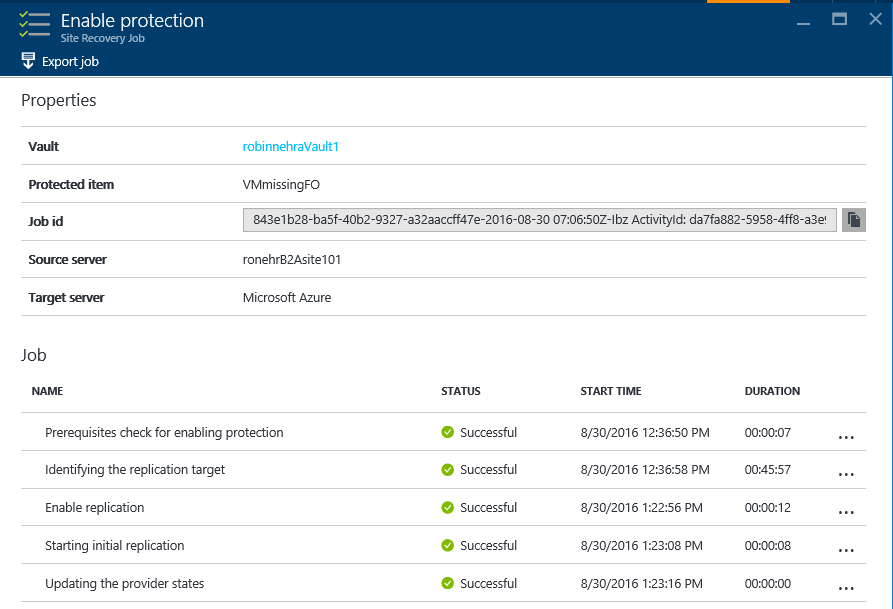Click the Successful icon beside Prerequisites check
This screenshot has width=893, height=609.
coord(450,432)
